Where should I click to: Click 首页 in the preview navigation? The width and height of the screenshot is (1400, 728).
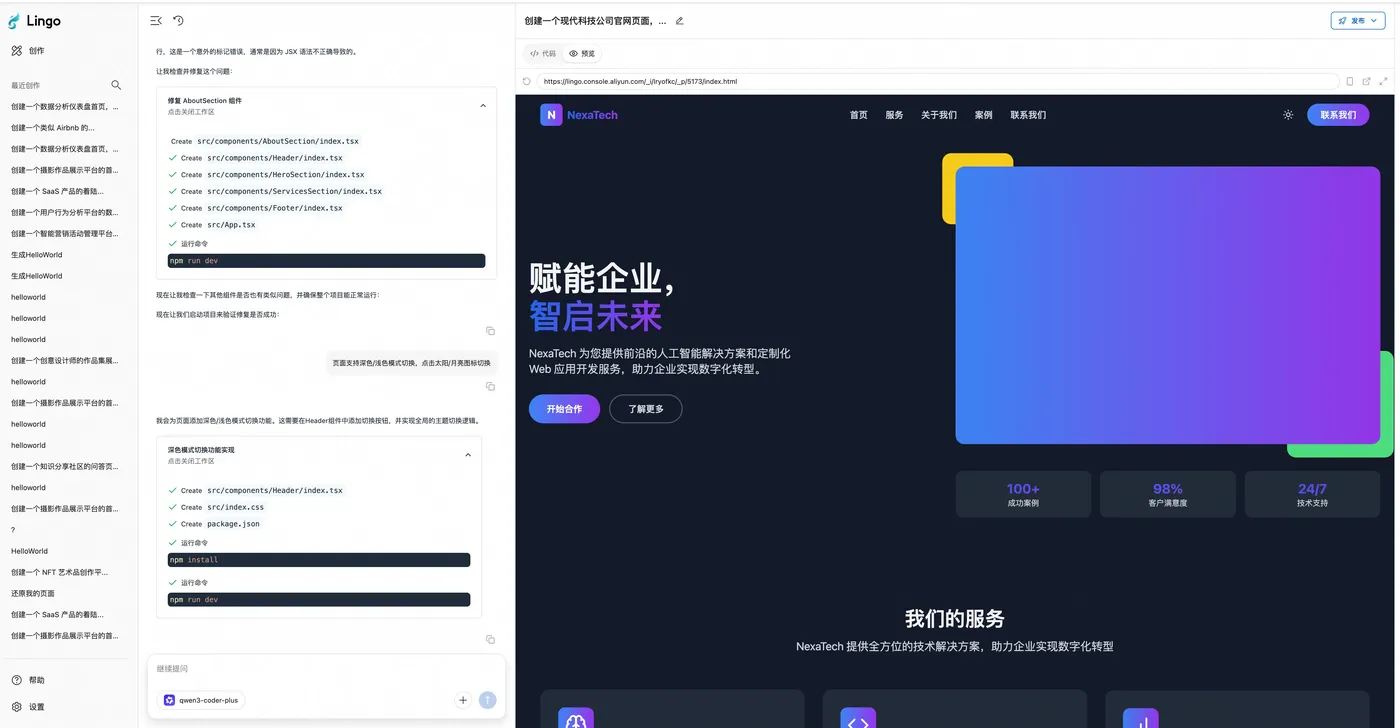tap(859, 115)
